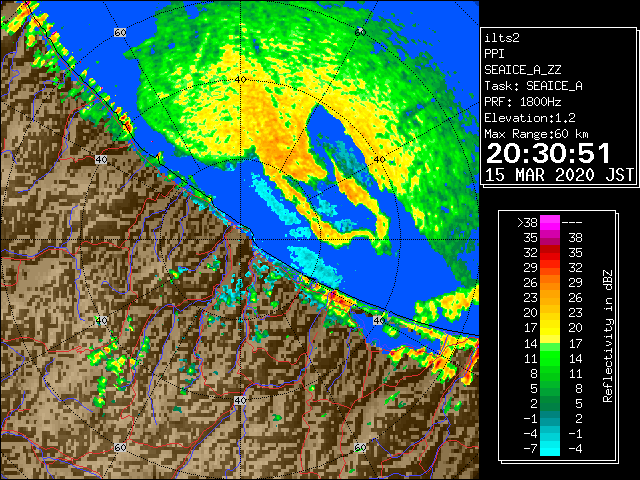Viewport: 640px width, 480px height.
Task: Select the 'PRF: 1800Hz' text
Action: coord(522,102)
